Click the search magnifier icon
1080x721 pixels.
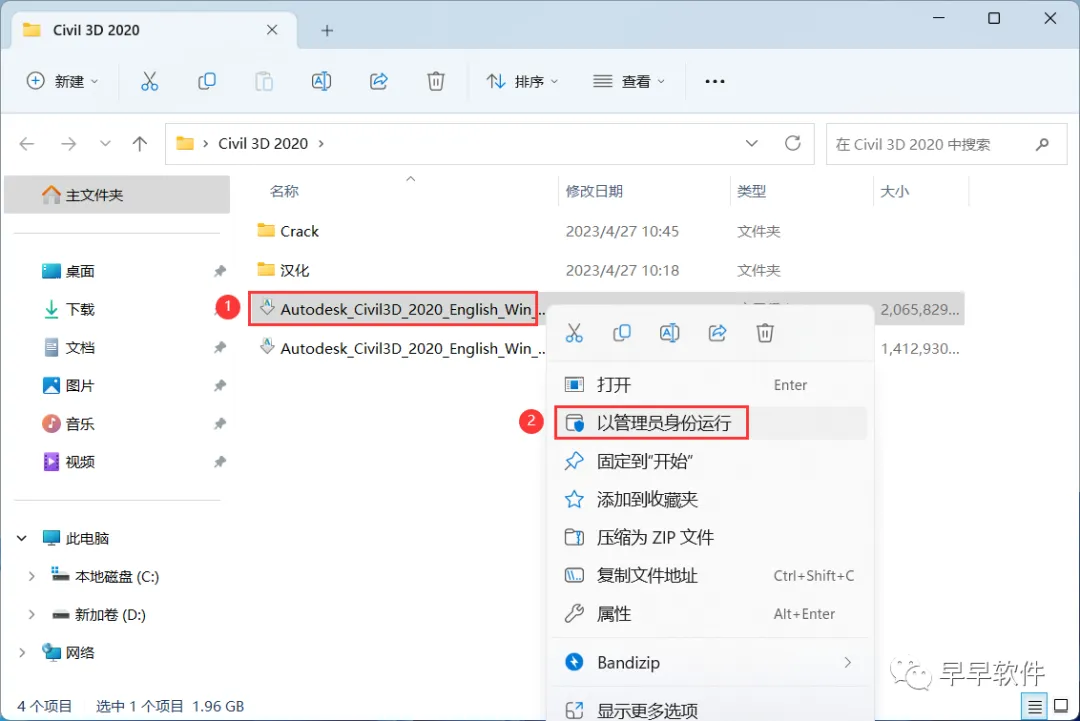click(x=1042, y=144)
